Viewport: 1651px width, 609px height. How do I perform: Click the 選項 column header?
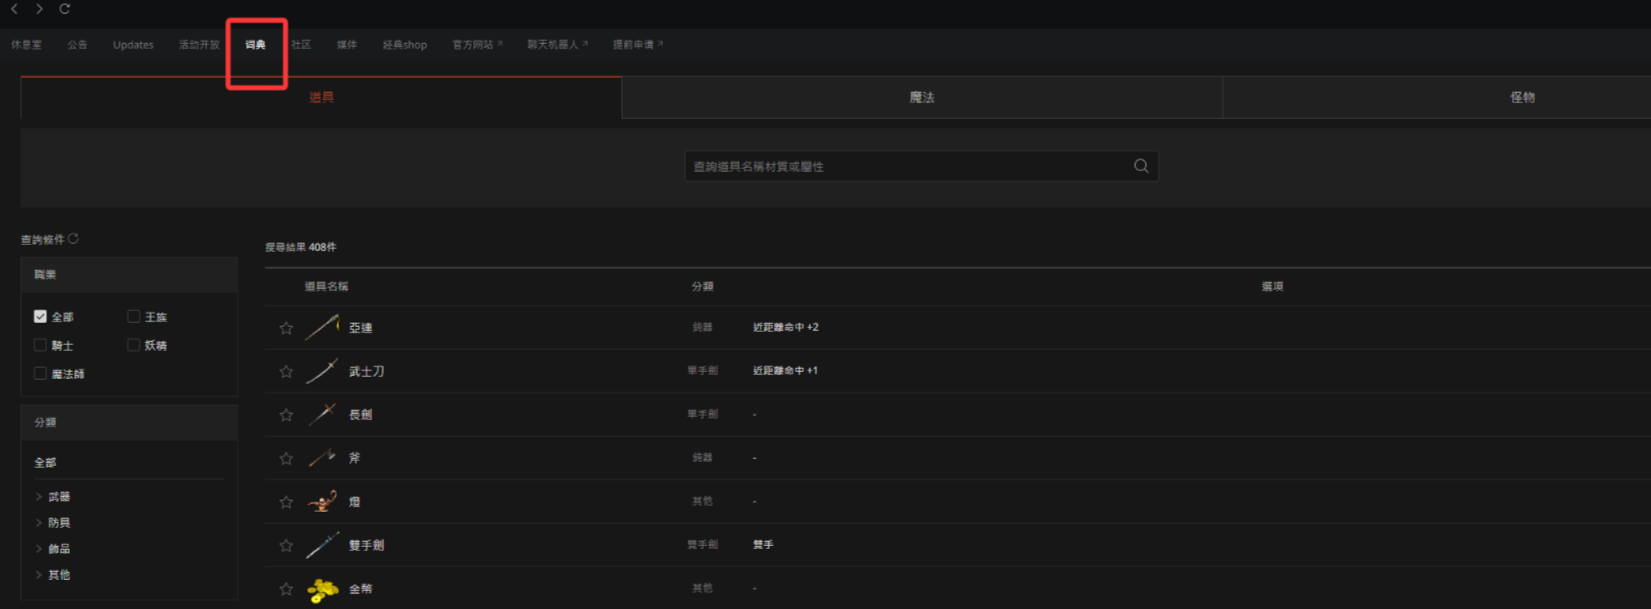[x=1272, y=286]
